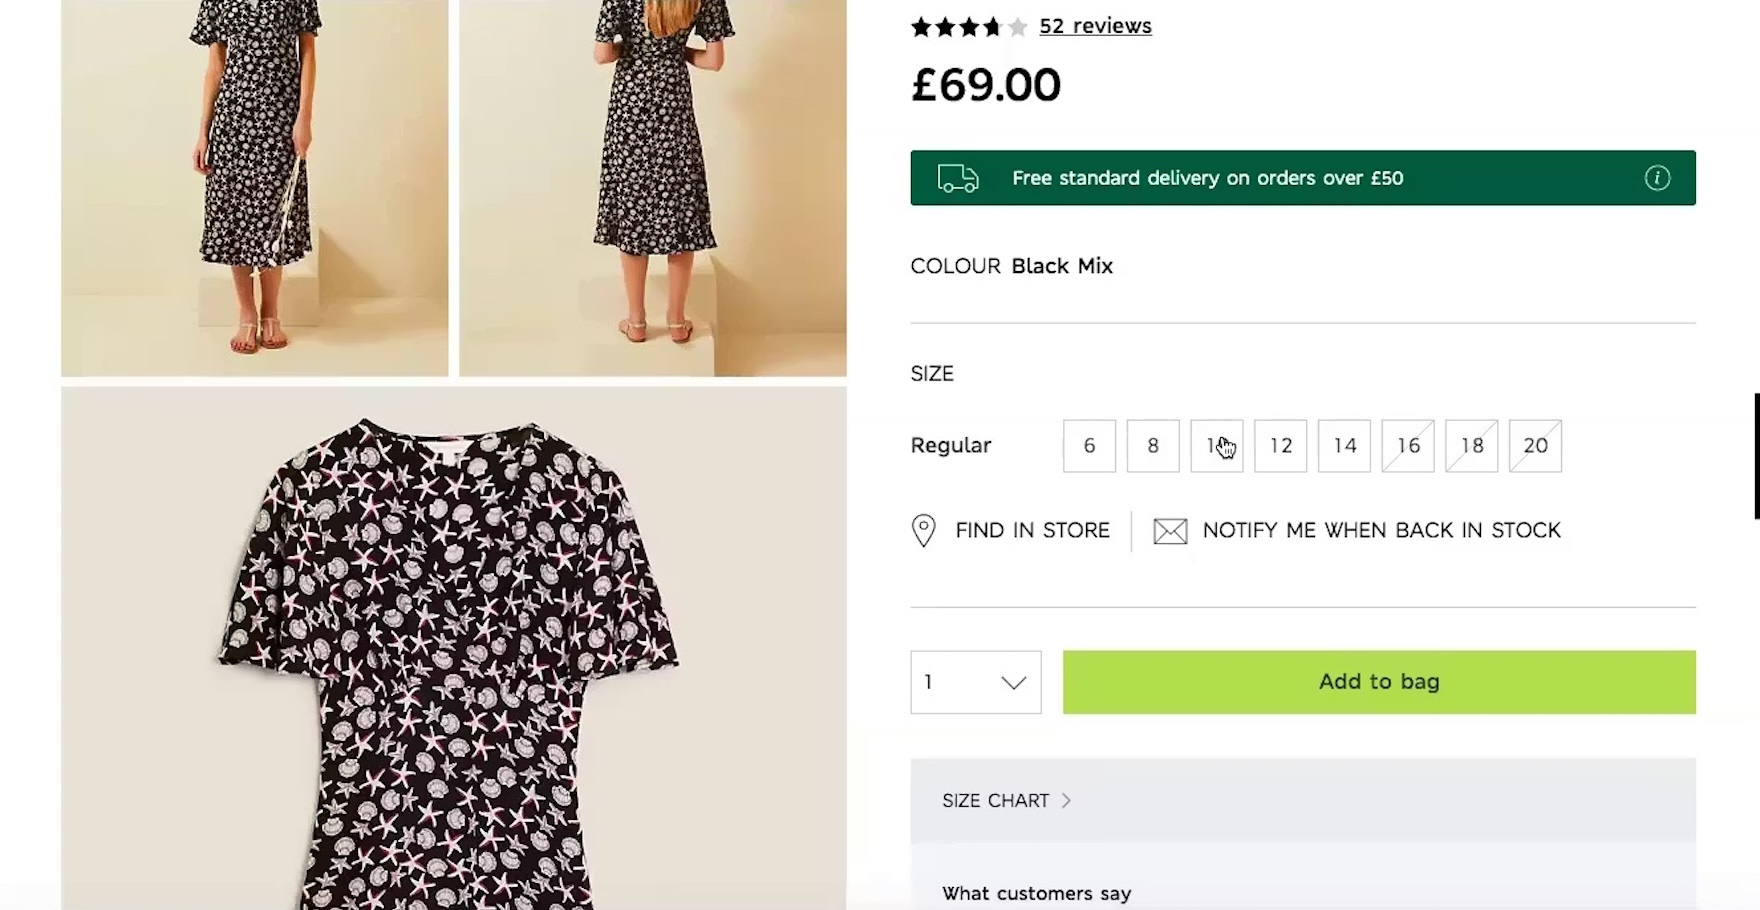Image resolution: width=1760 pixels, height=910 pixels.
Task: Select size 20
Action: pos(1535,446)
